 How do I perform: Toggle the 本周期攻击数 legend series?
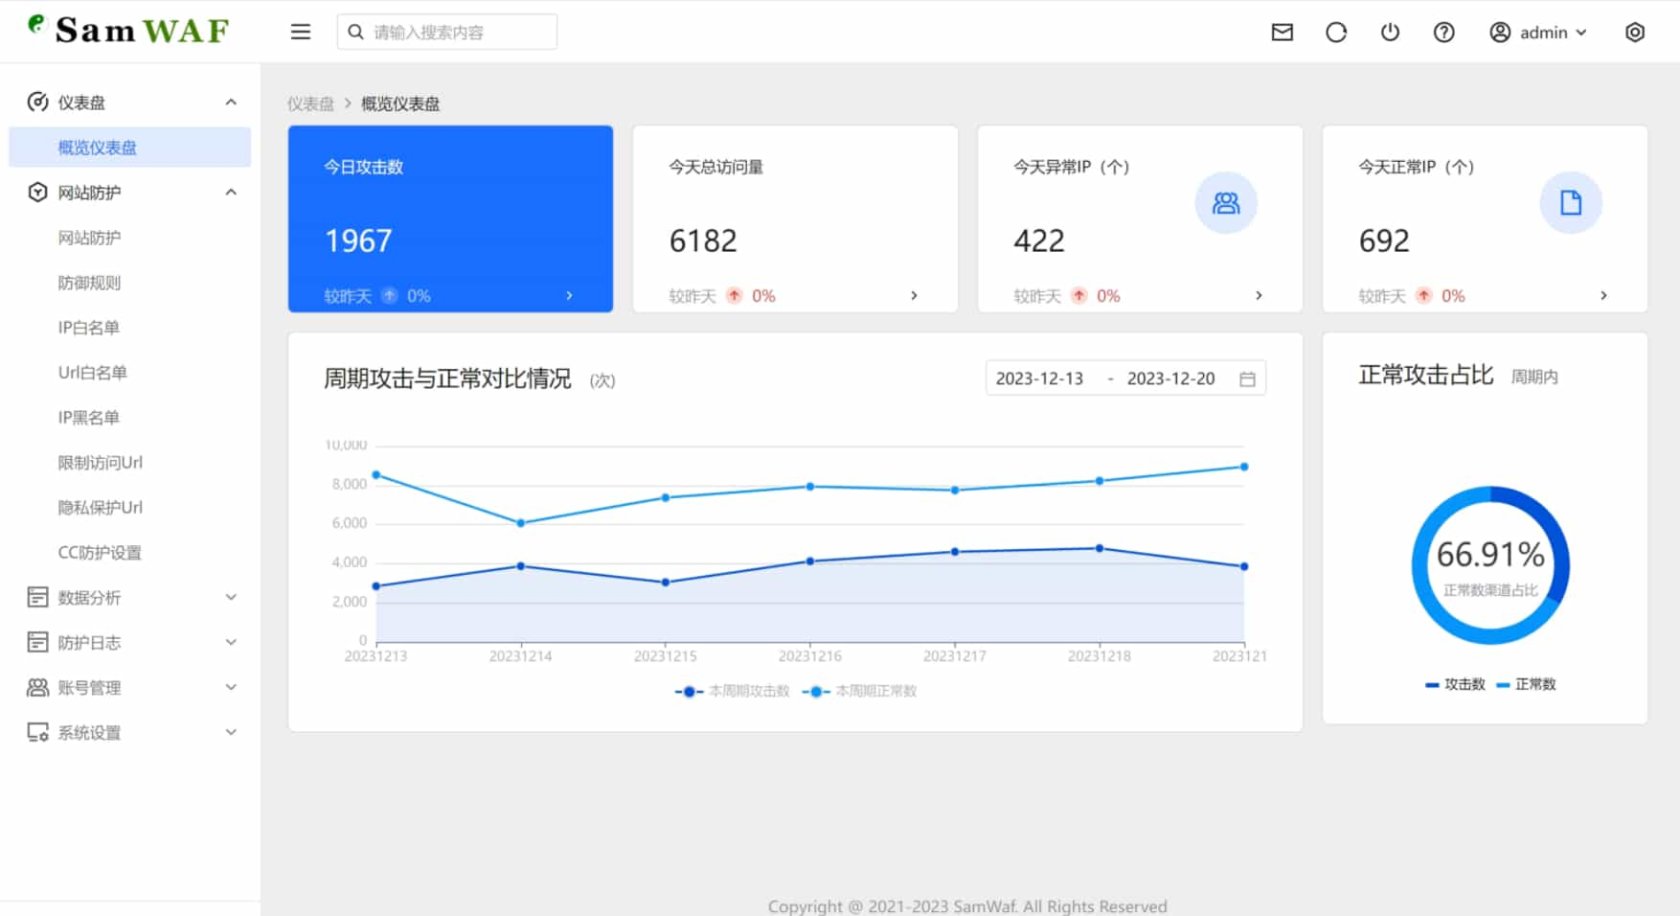click(733, 691)
